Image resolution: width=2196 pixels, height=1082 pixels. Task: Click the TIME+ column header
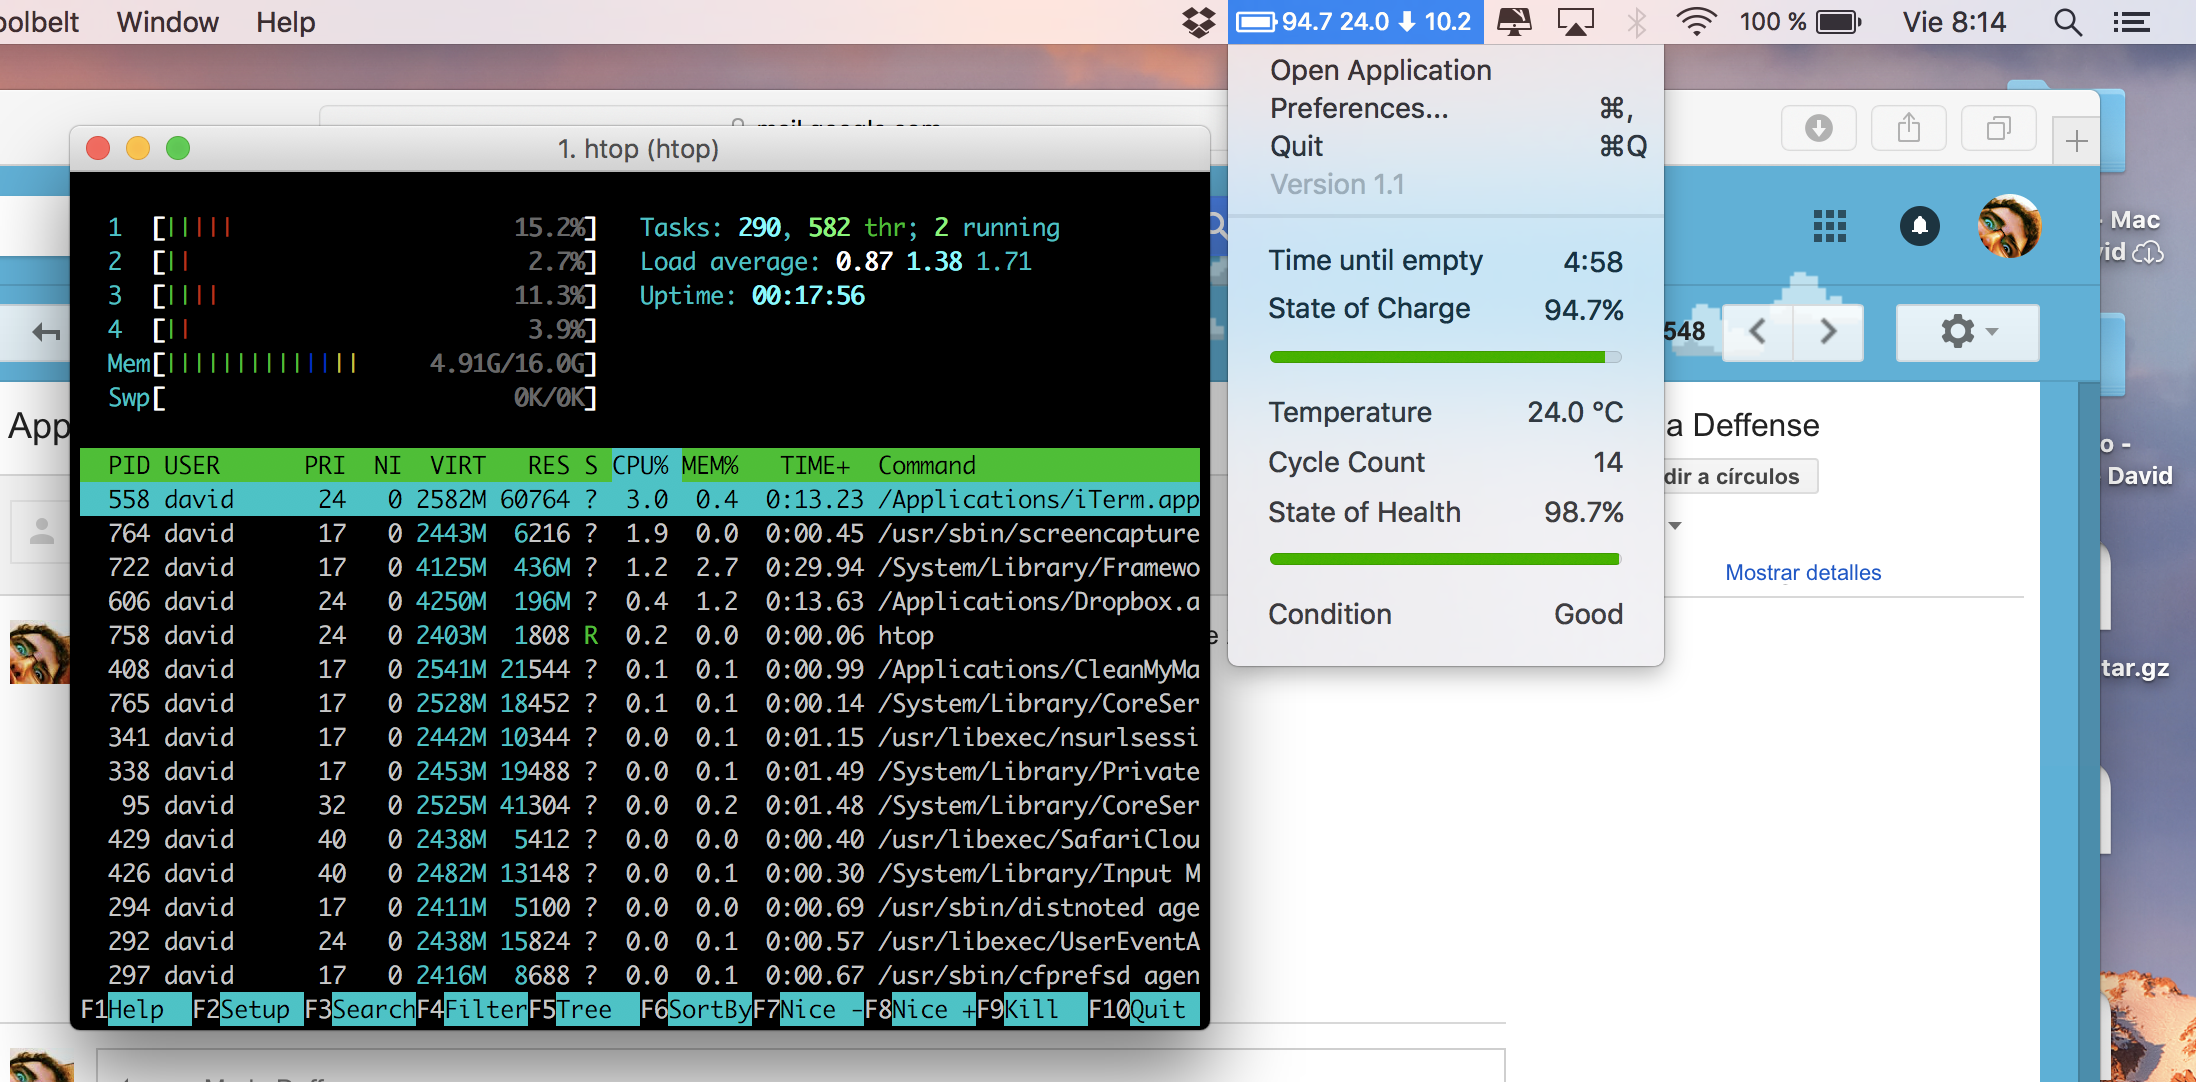815,466
